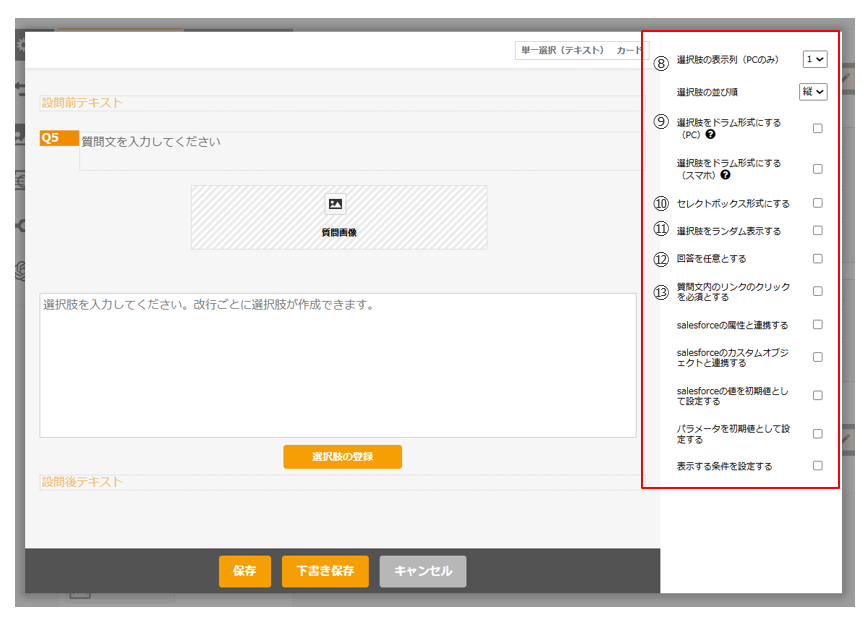Click the 選択肢の表示列(PCのみ) label
Viewport: 868px width, 621px height.
pyautogui.click(x=727, y=60)
